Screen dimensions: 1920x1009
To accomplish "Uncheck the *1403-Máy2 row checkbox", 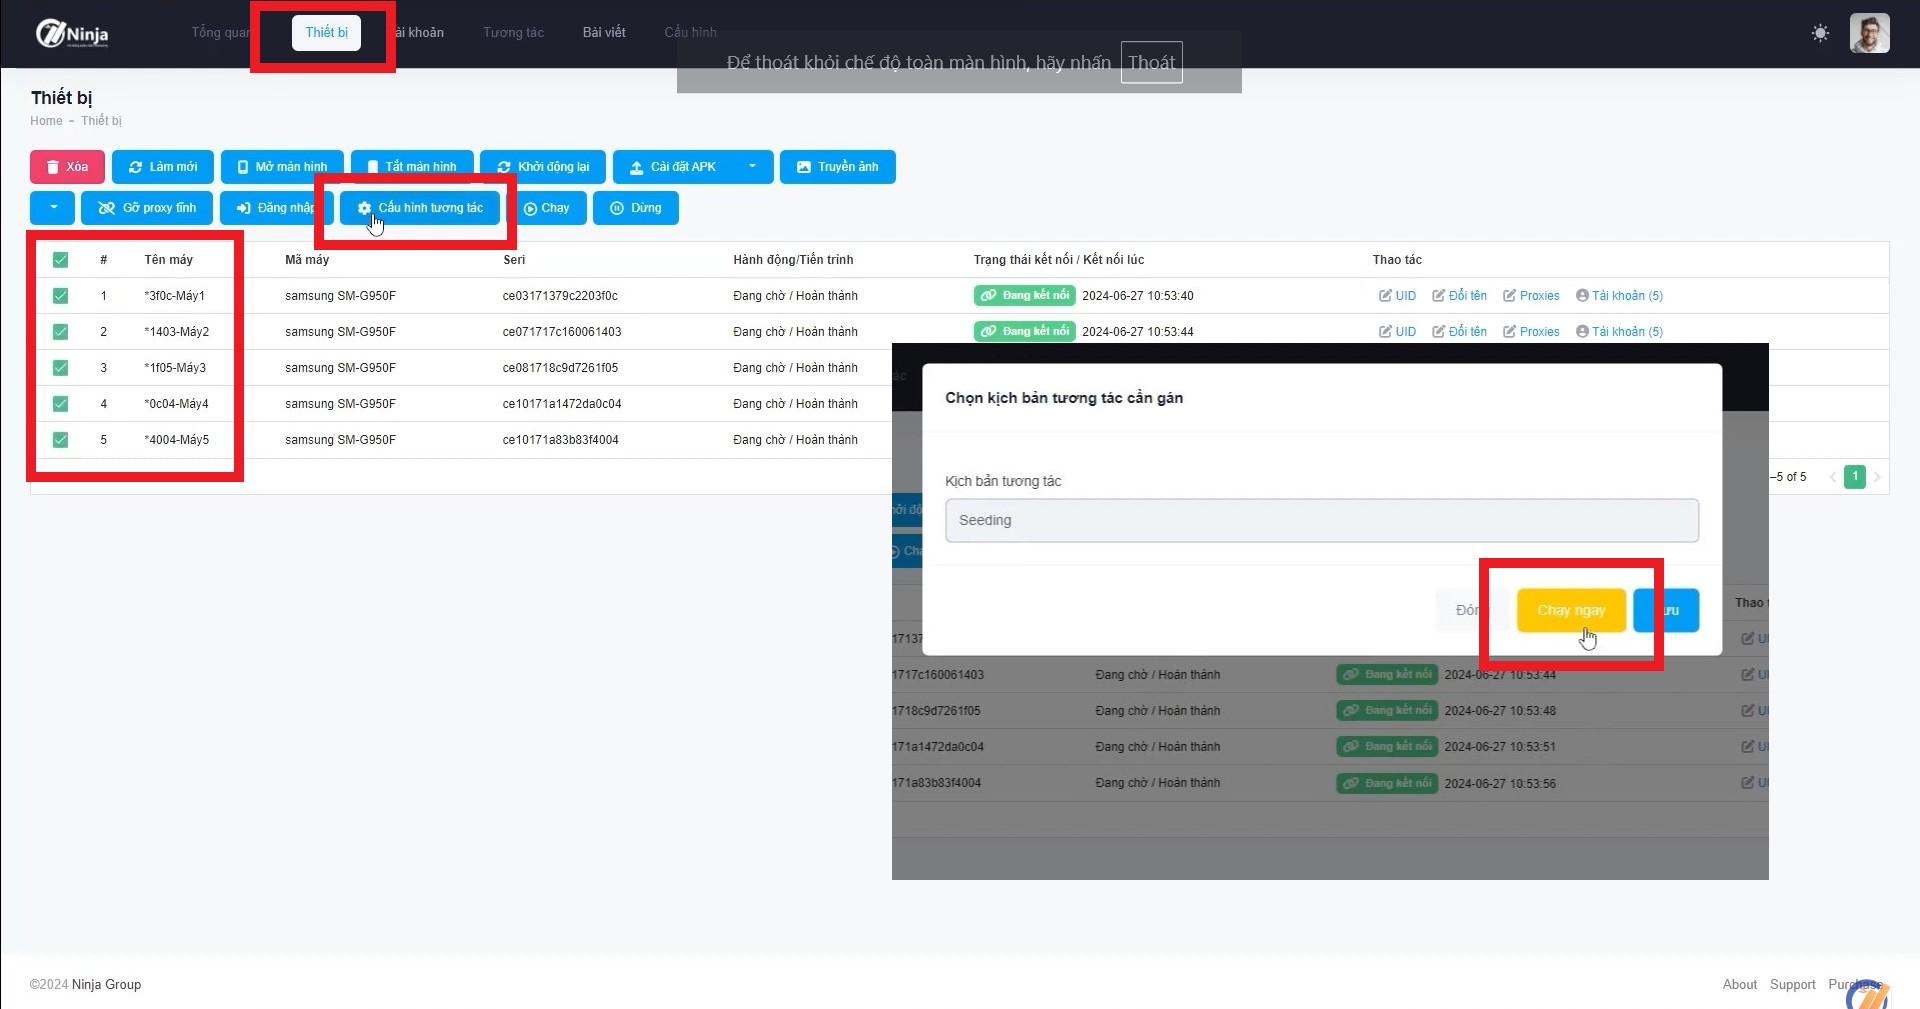I will tap(60, 332).
